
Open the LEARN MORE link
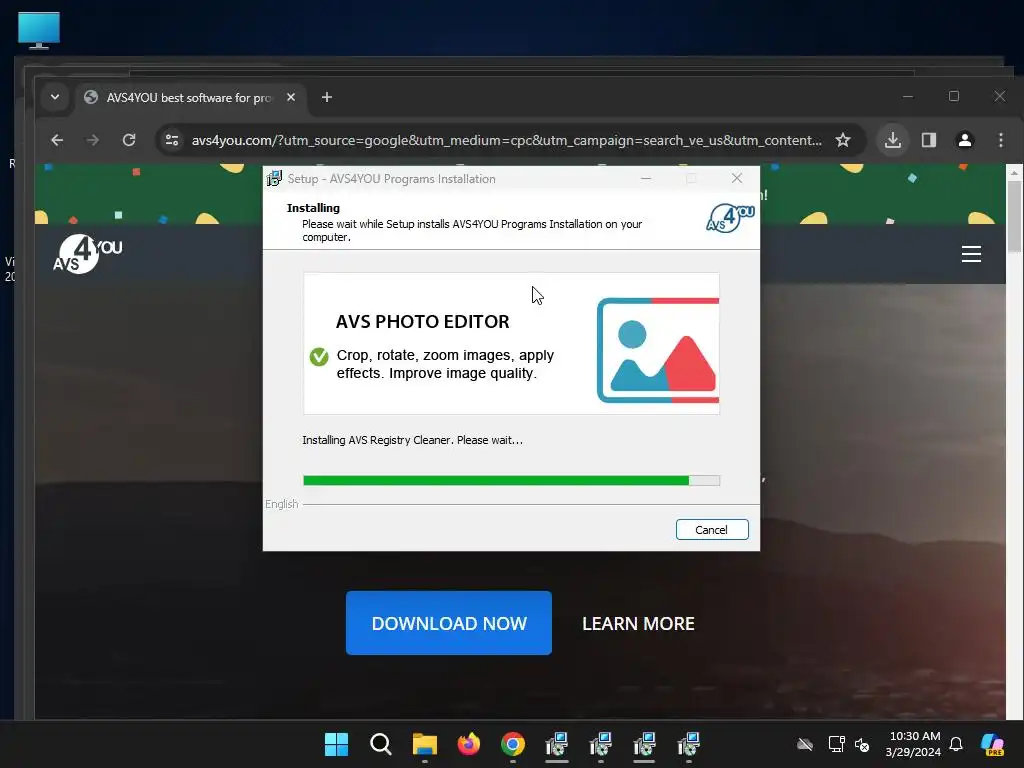(x=638, y=624)
